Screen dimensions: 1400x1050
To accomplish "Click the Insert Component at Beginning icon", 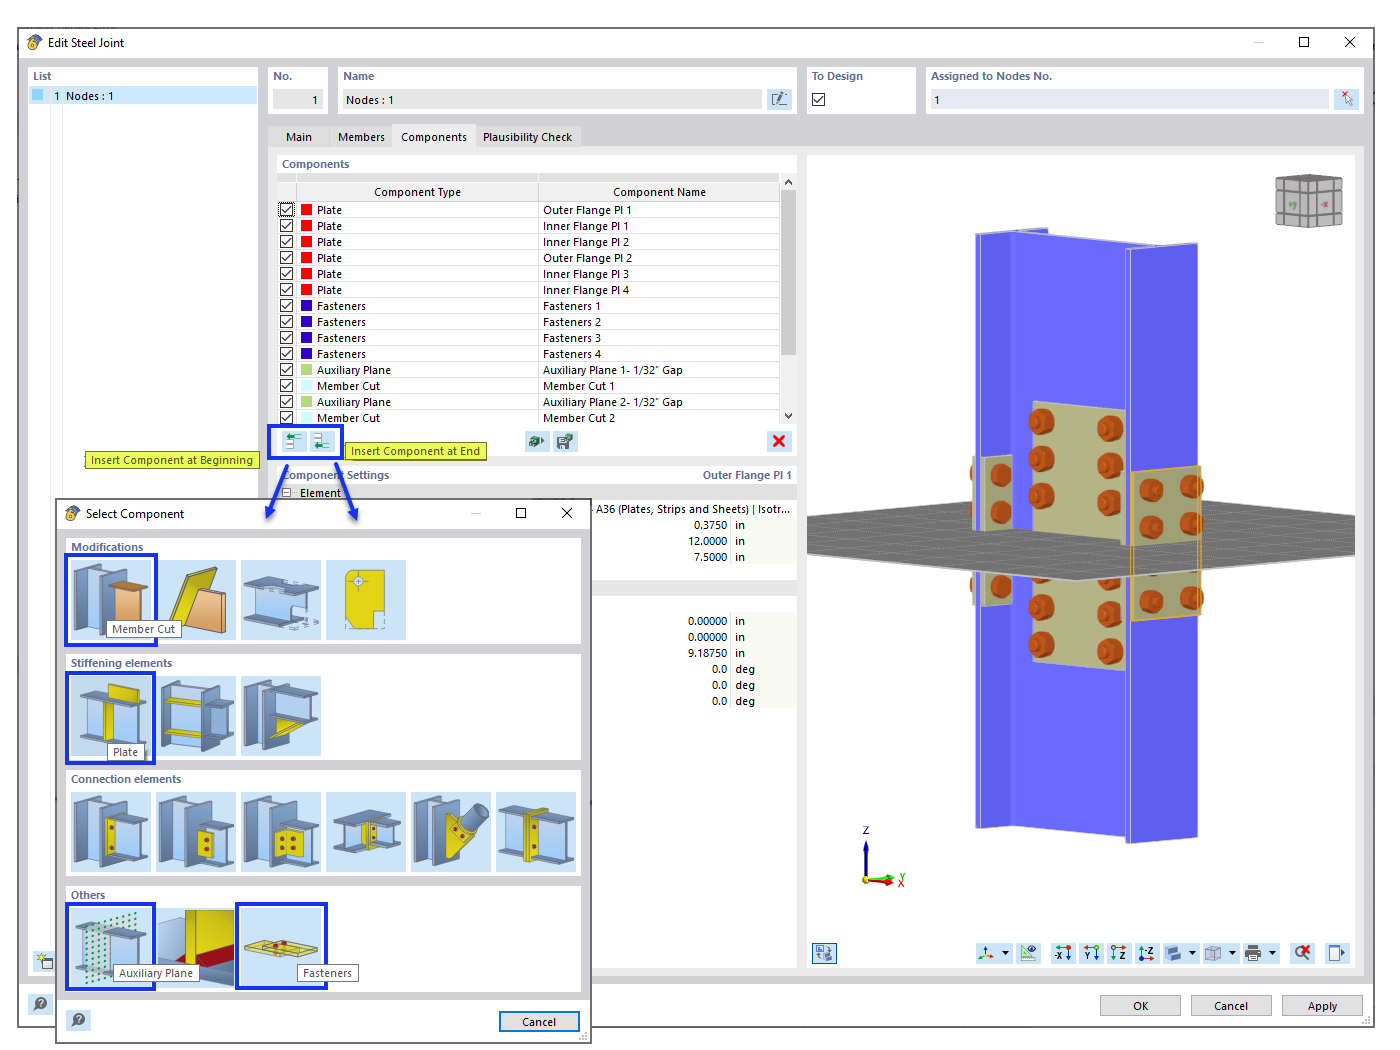I will pyautogui.click(x=291, y=440).
